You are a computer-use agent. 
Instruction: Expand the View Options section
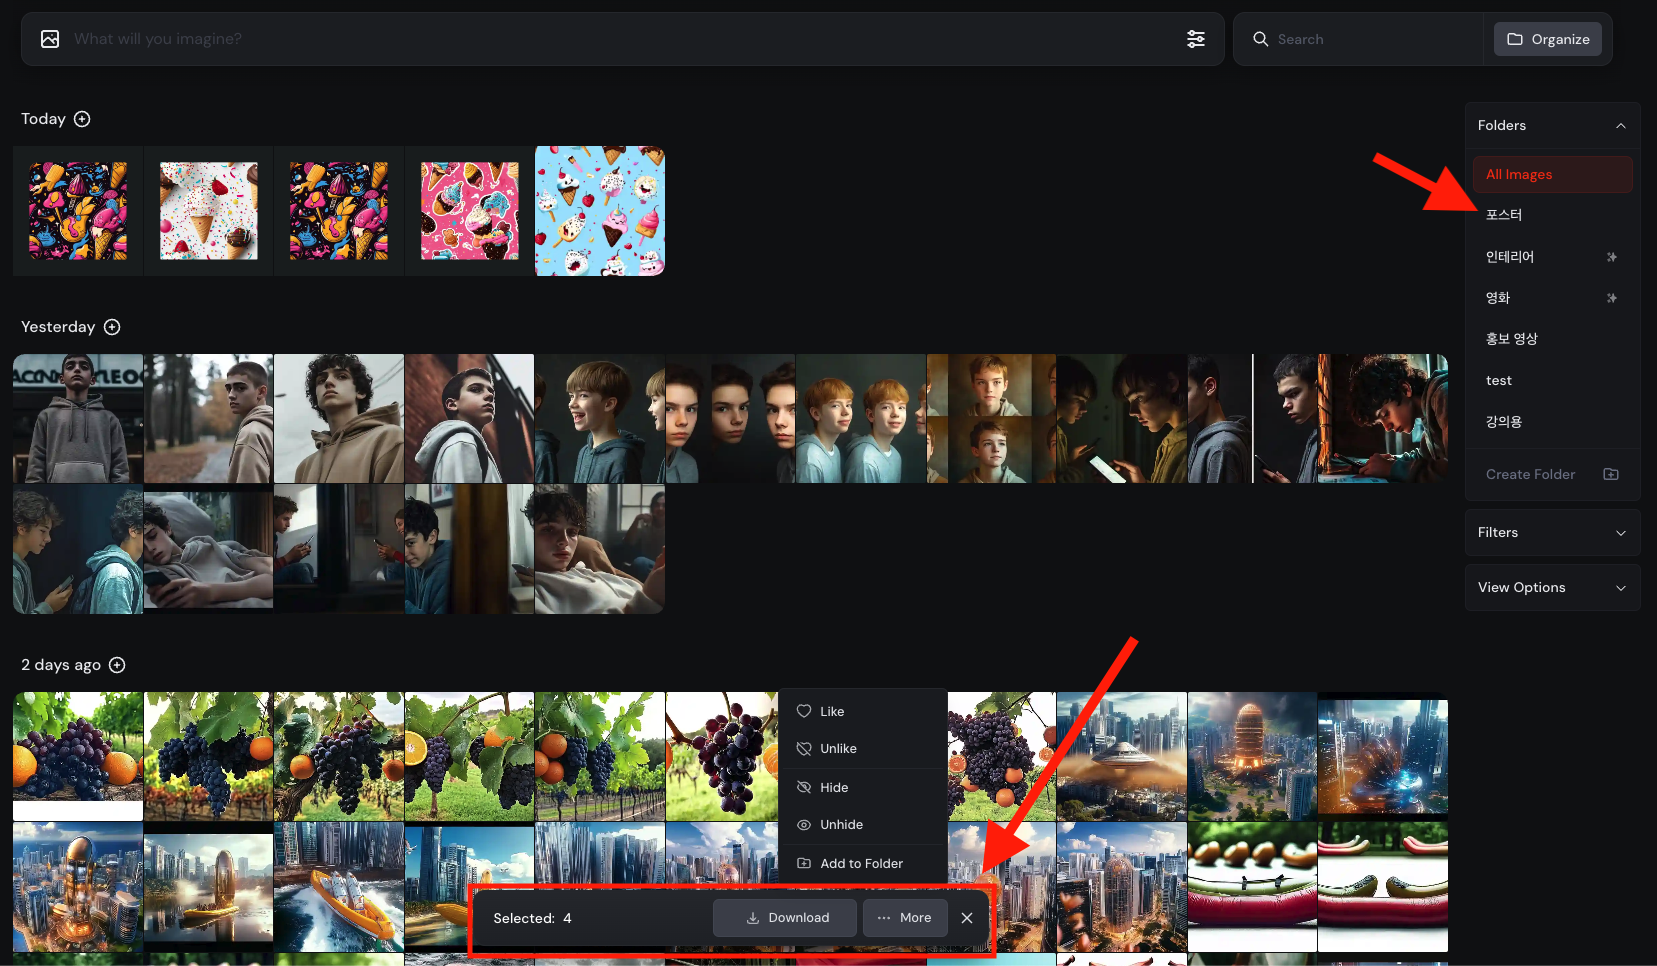pyautogui.click(x=1552, y=588)
